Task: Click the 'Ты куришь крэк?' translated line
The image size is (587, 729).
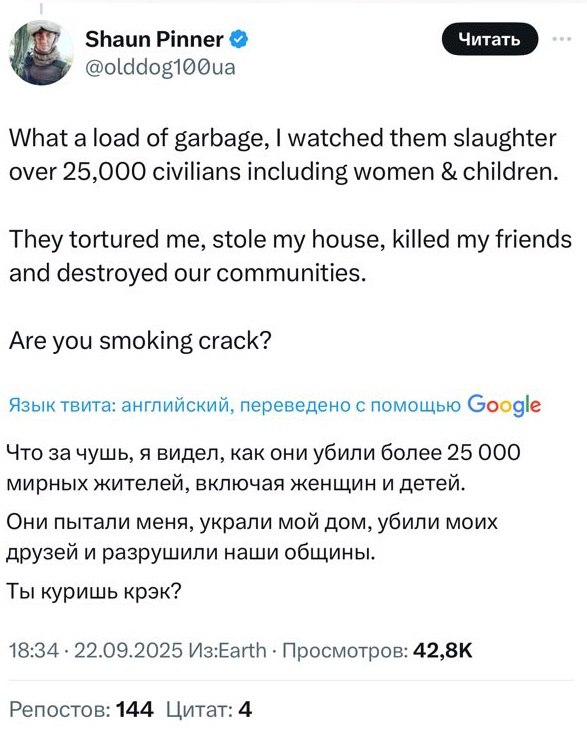Action: (94, 591)
